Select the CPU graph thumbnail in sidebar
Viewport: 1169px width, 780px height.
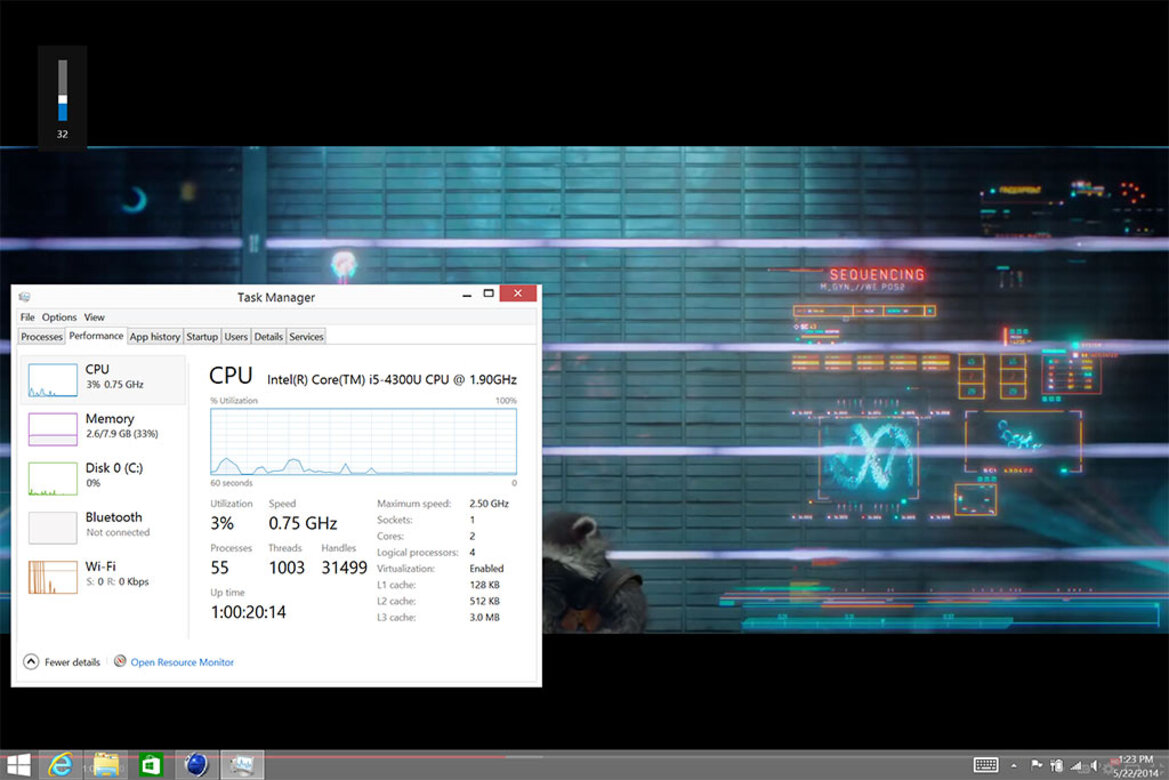point(53,380)
